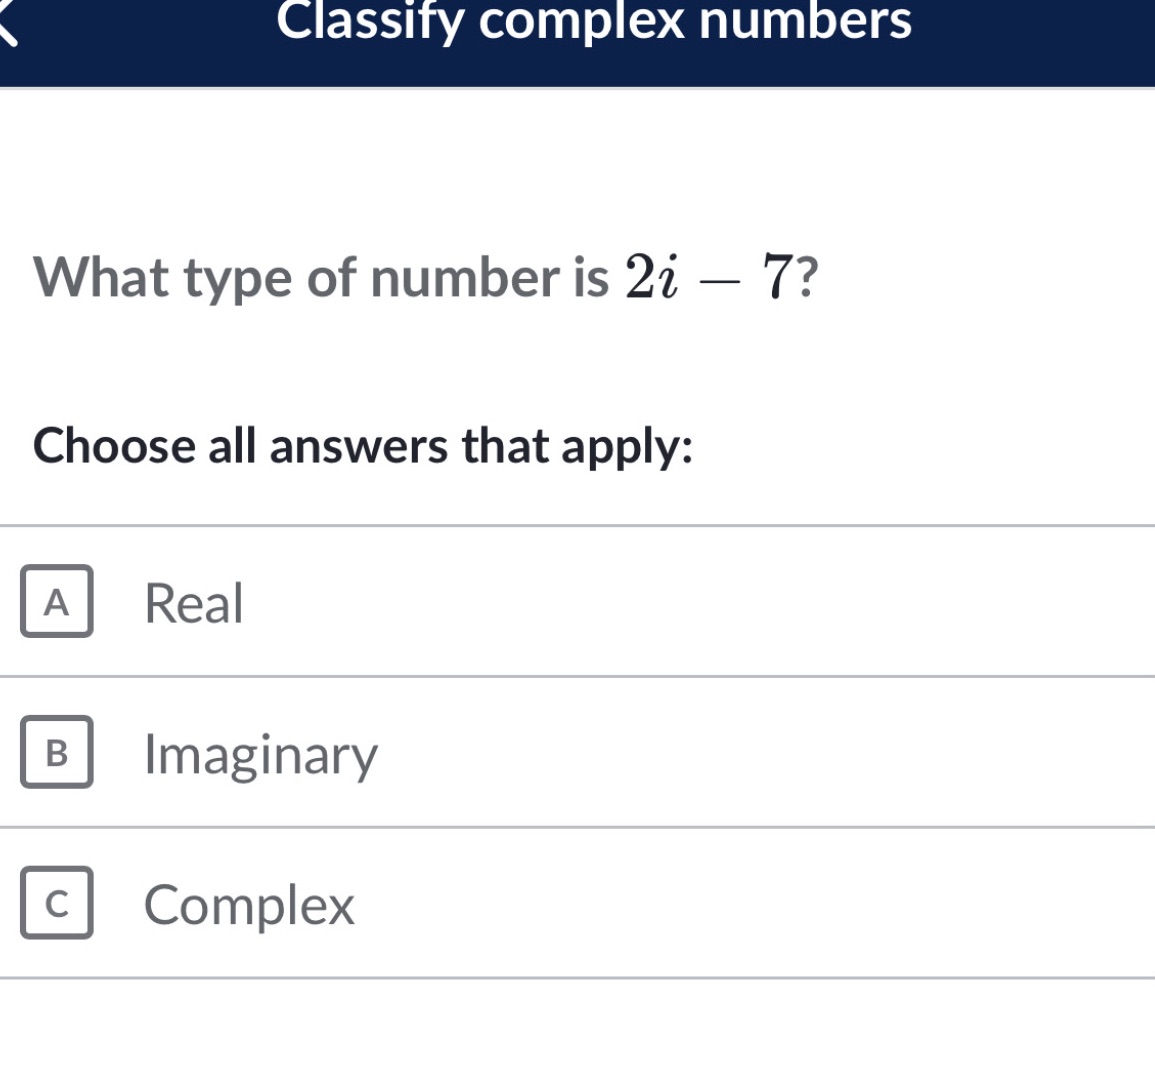1155x1074 pixels.
Task: Tap the back chevron to exit the exercise
Action: pos(8,25)
